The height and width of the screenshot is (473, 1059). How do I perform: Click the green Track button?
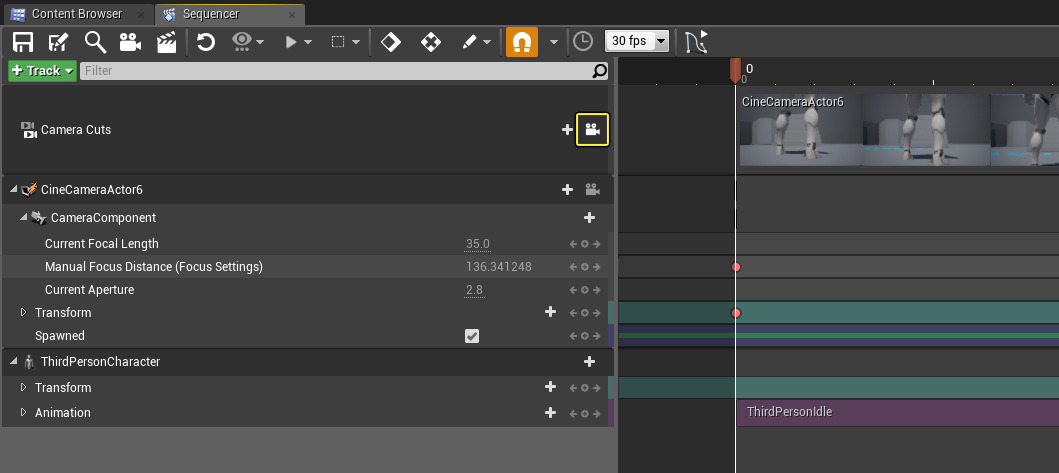coord(42,71)
